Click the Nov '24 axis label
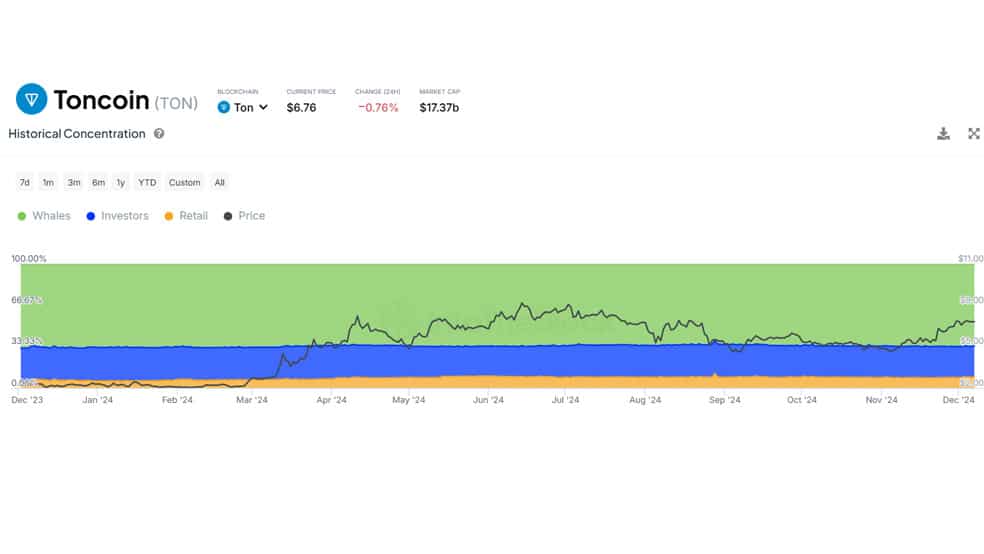Screen dimensions: 984x554 coord(881,400)
